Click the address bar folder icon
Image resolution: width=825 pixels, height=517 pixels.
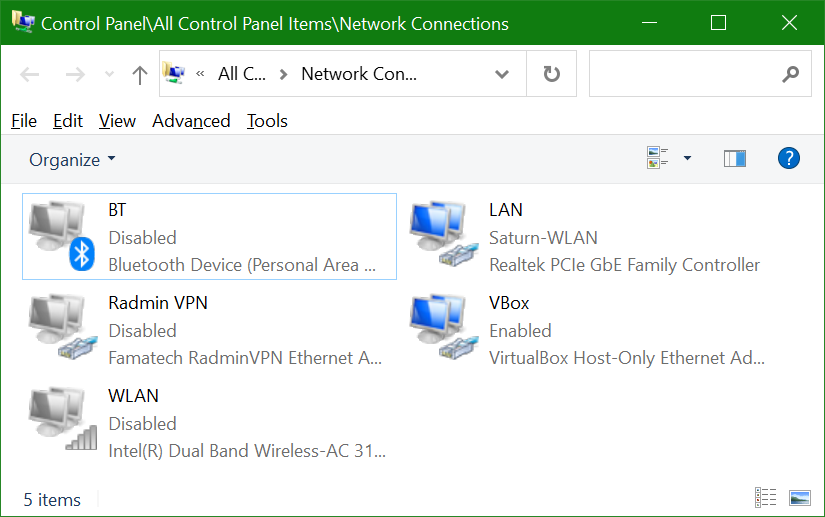[174, 73]
